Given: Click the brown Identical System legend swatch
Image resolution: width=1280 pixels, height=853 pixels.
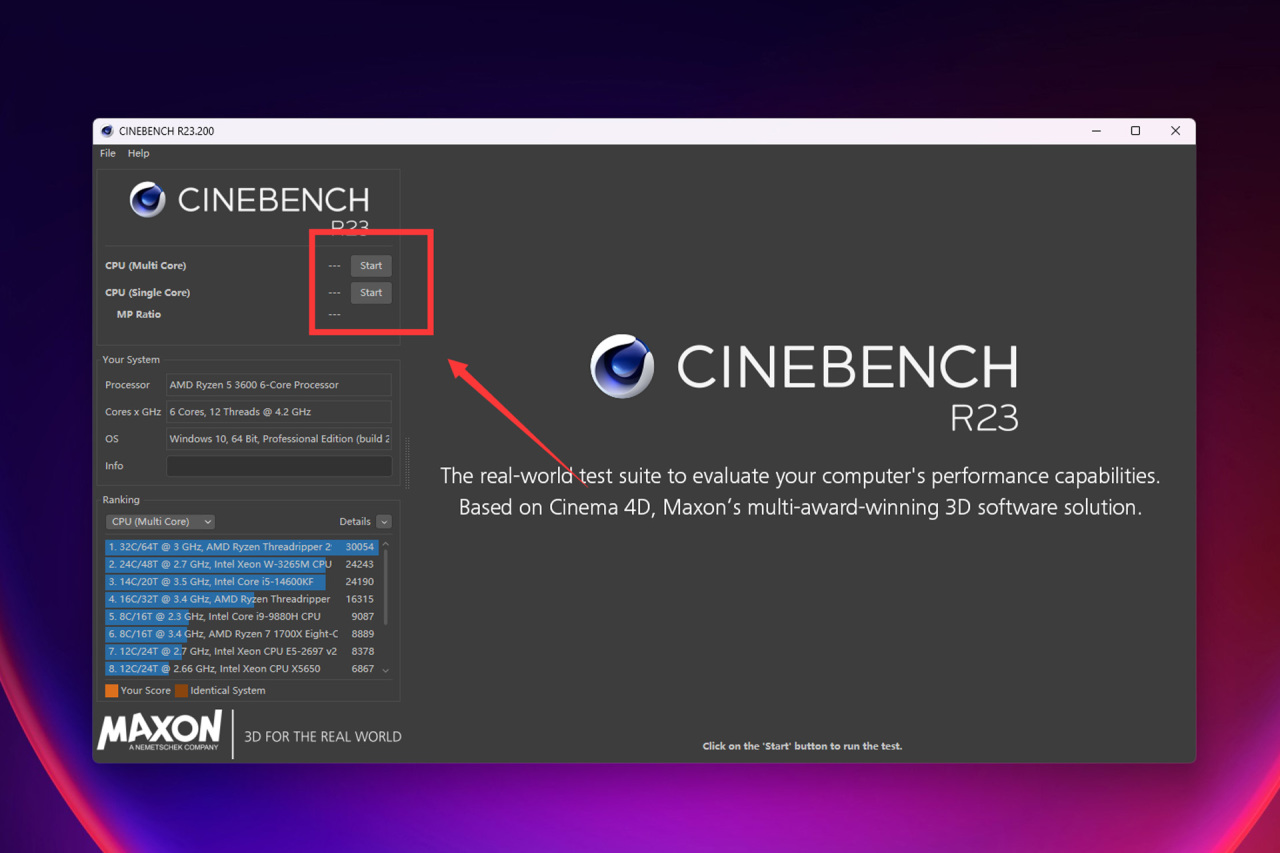Looking at the screenshot, I should pos(181,691).
